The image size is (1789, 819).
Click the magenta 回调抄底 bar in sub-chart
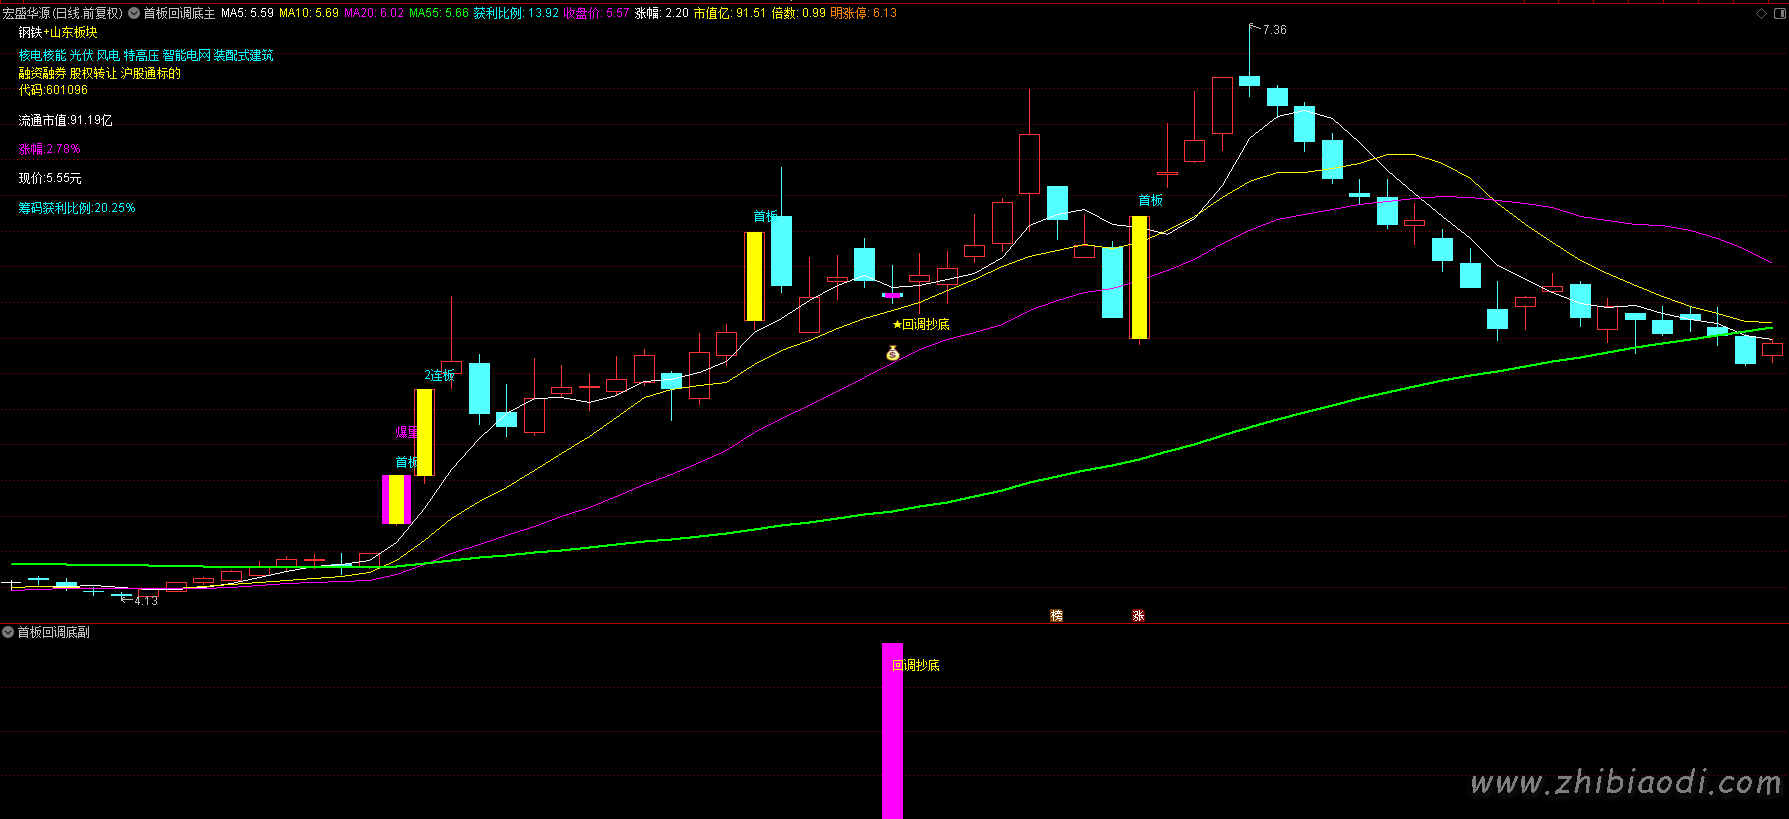click(892, 730)
